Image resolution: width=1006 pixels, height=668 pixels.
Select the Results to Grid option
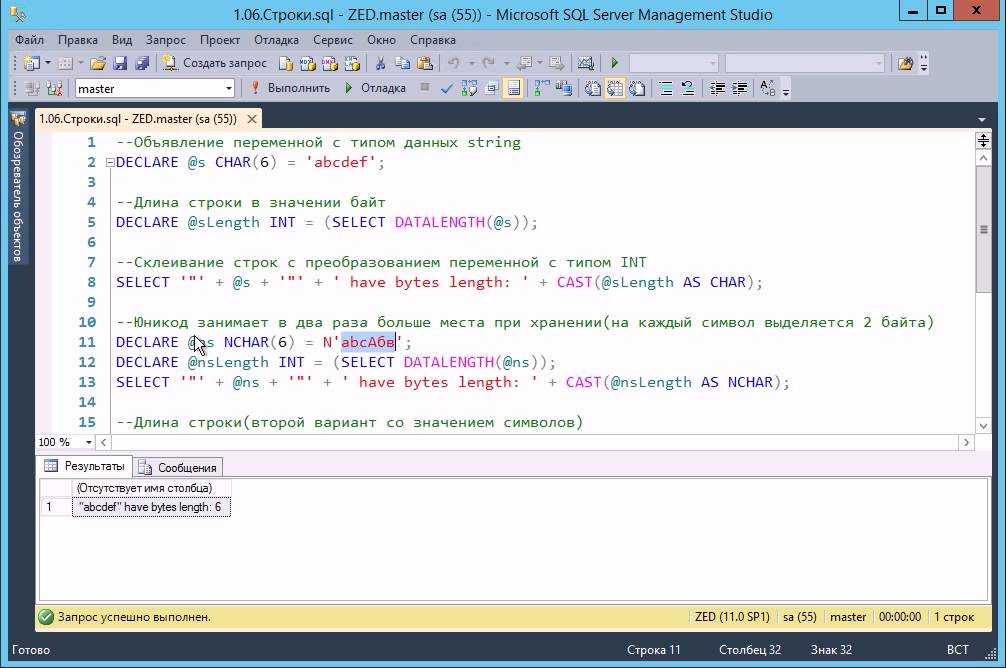click(x=615, y=88)
